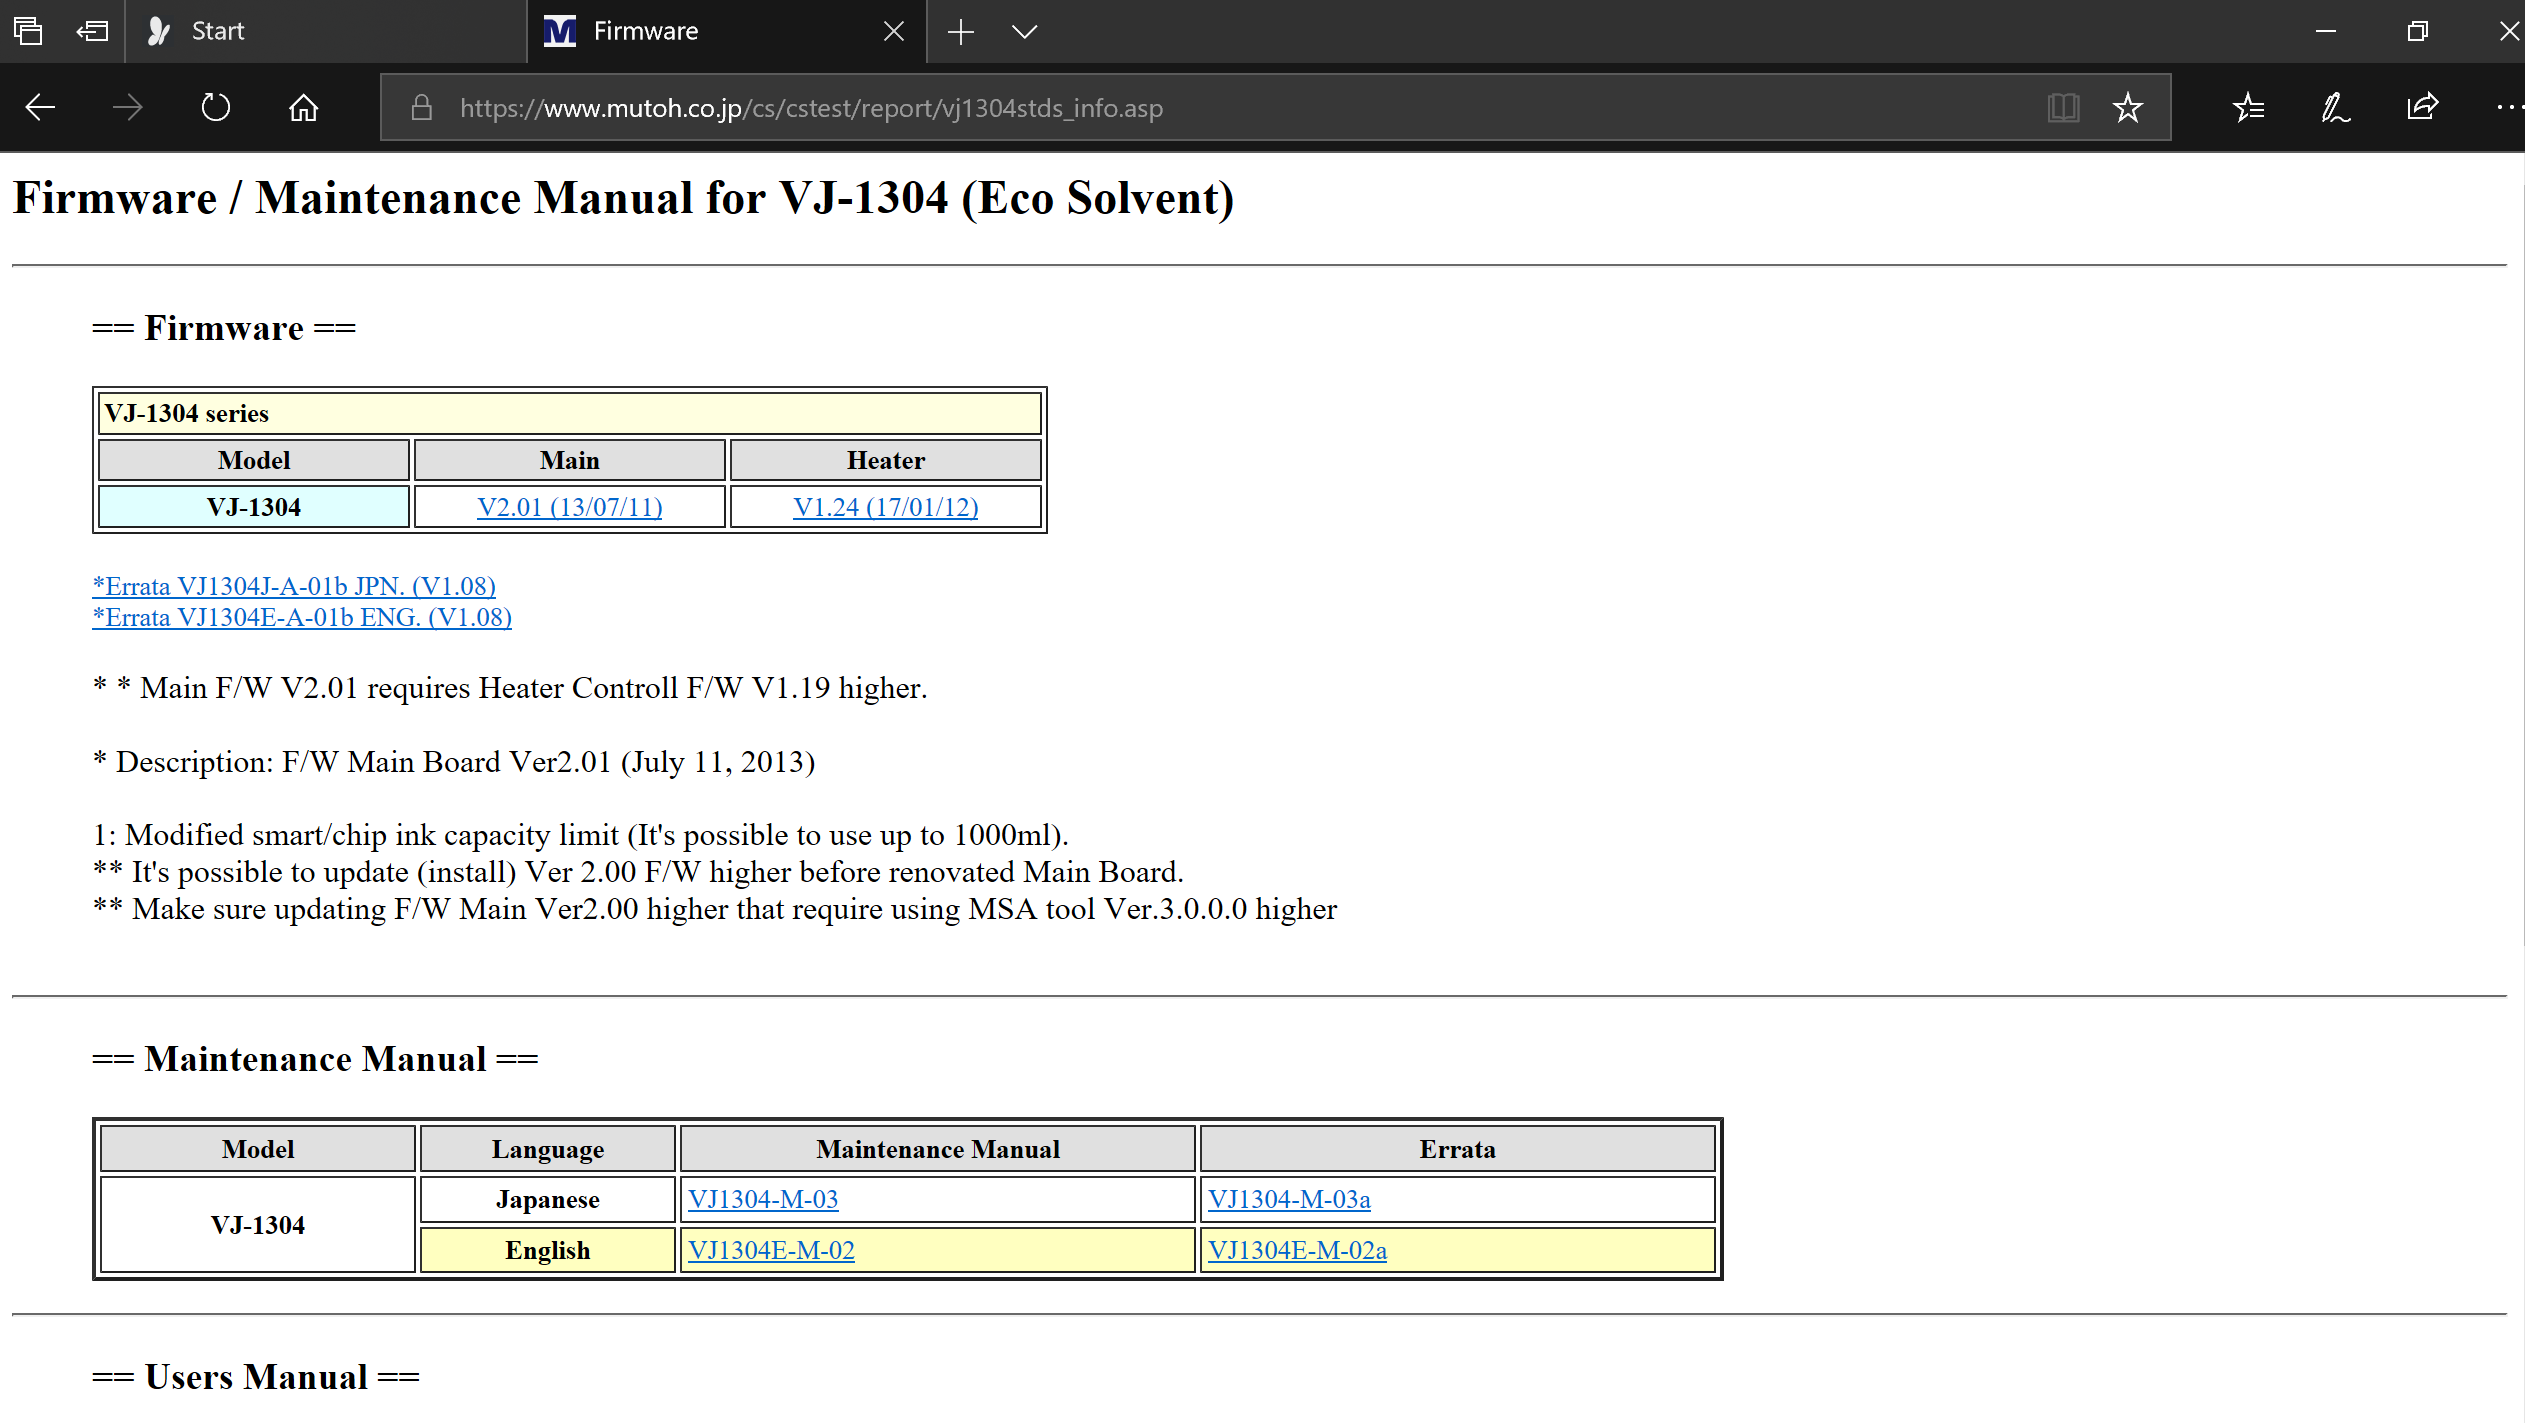Click the page title heading
Viewport: 2525px width, 1423px height.
pyautogui.click(x=624, y=198)
